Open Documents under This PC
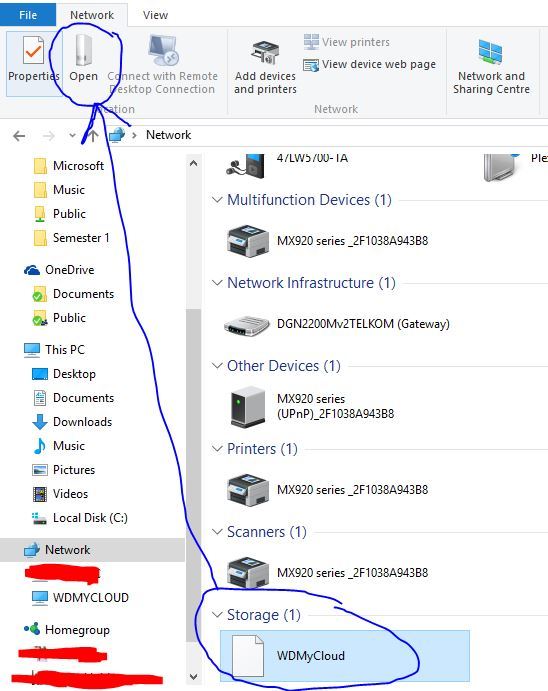 click(74, 398)
